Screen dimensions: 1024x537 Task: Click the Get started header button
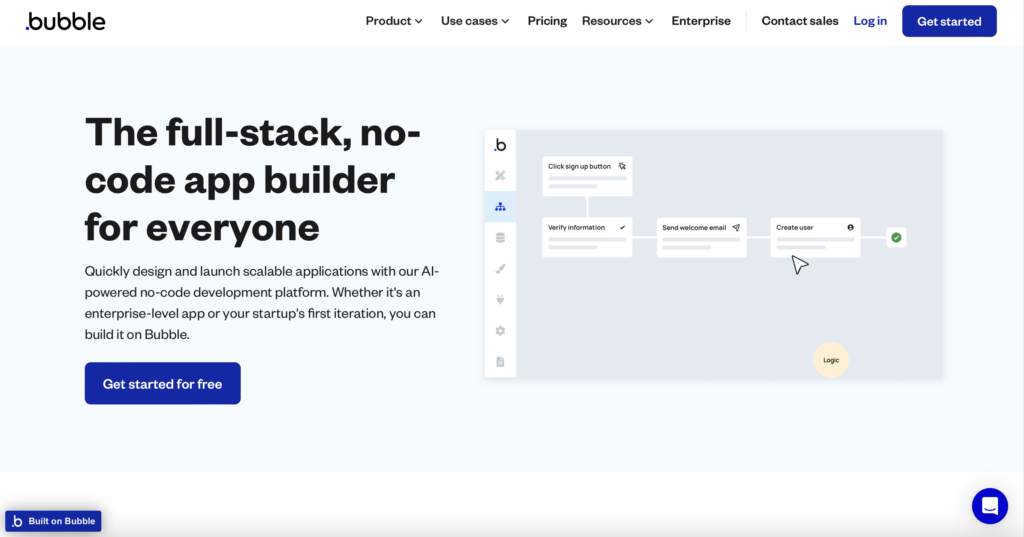[949, 21]
